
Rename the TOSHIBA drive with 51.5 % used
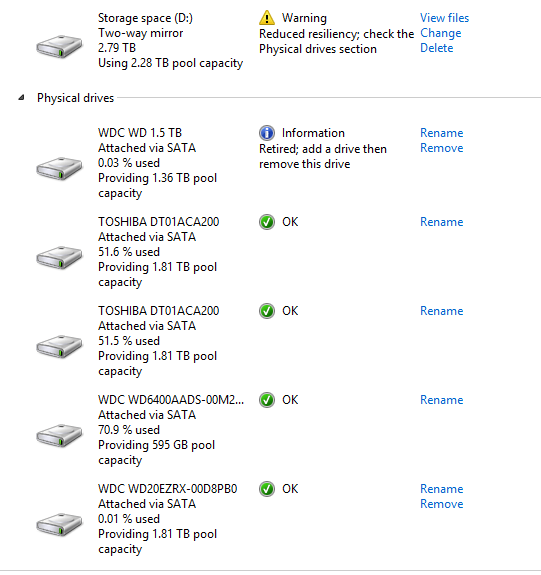[x=442, y=311]
